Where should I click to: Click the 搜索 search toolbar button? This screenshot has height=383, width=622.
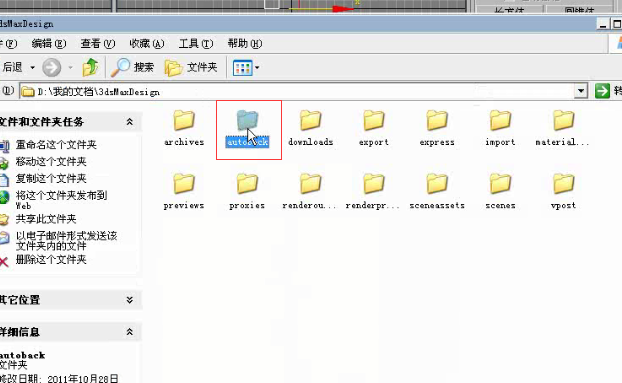tap(132, 67)
